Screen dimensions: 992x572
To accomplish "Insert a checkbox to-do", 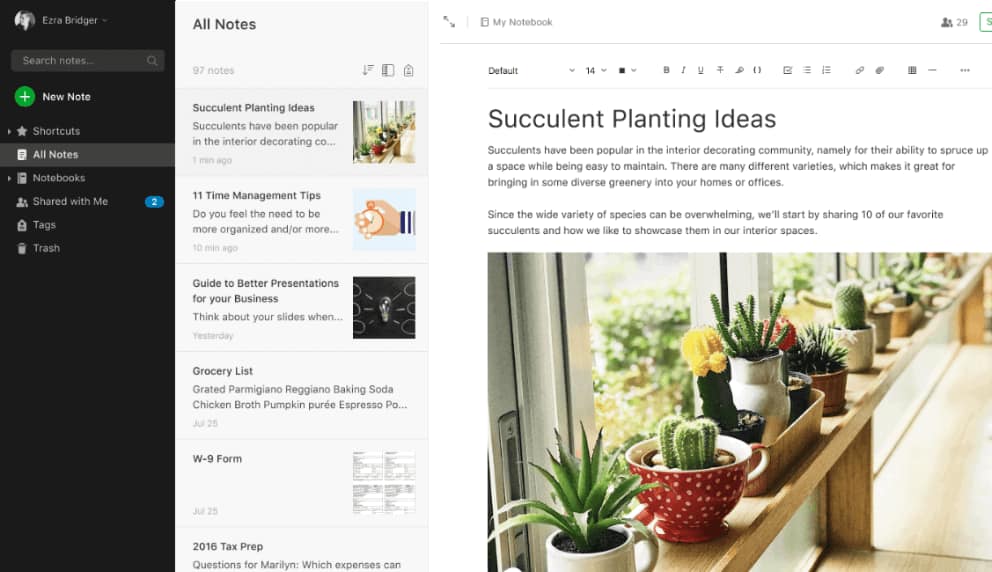I will point(788,70).
